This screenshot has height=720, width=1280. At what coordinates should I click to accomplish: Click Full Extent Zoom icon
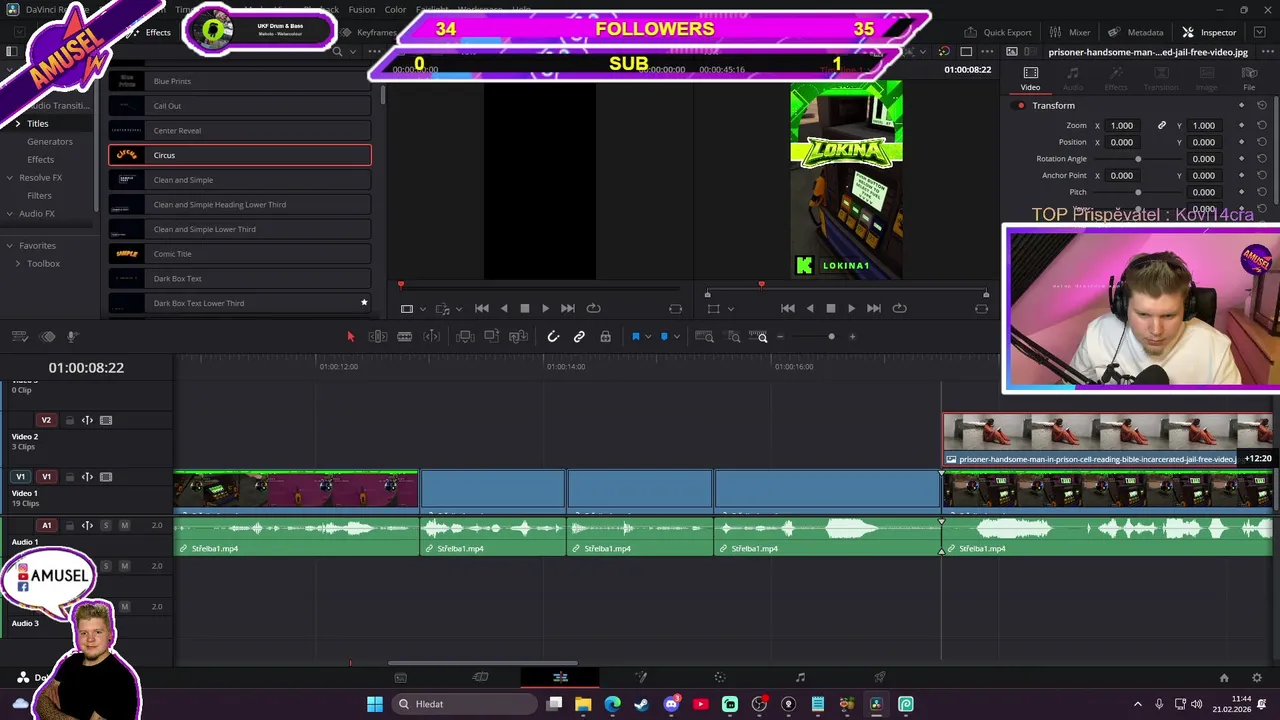(704, 337)
